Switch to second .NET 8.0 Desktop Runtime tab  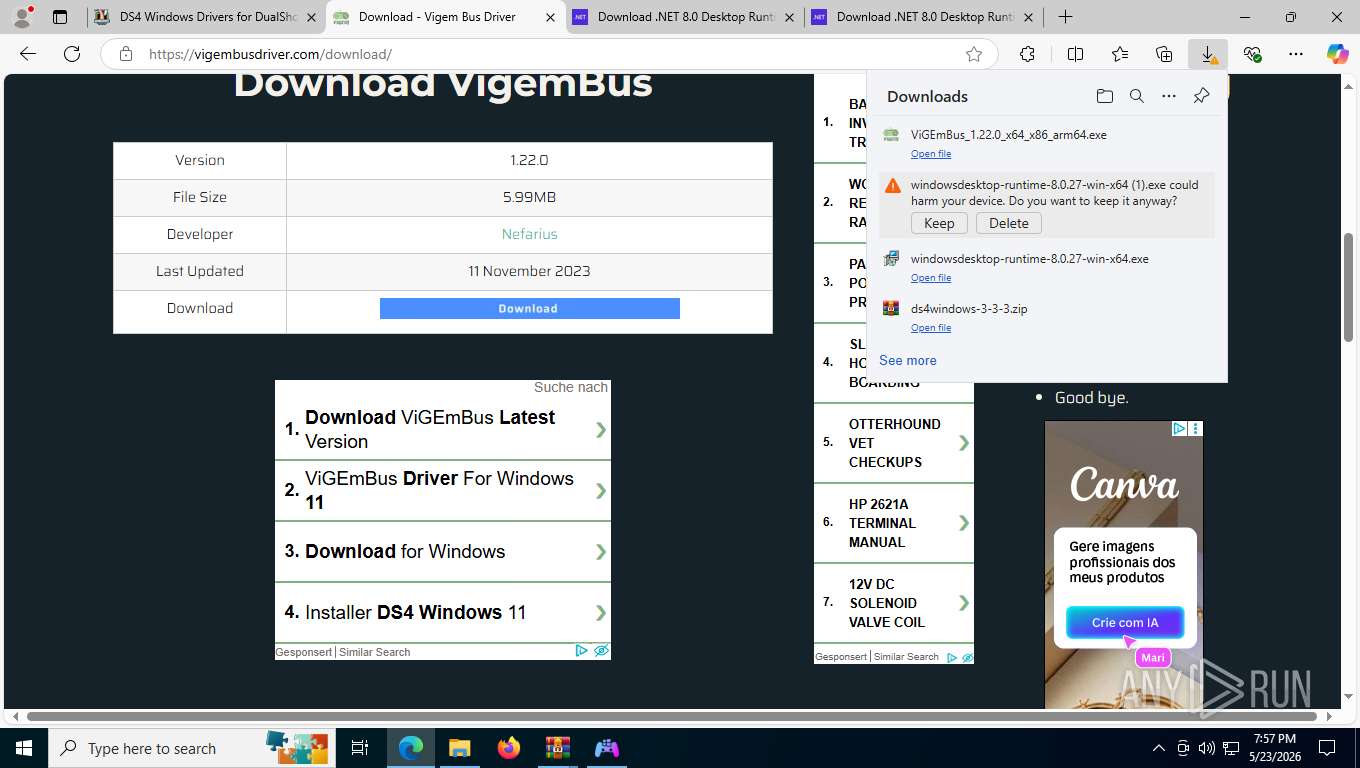[924, 17]
